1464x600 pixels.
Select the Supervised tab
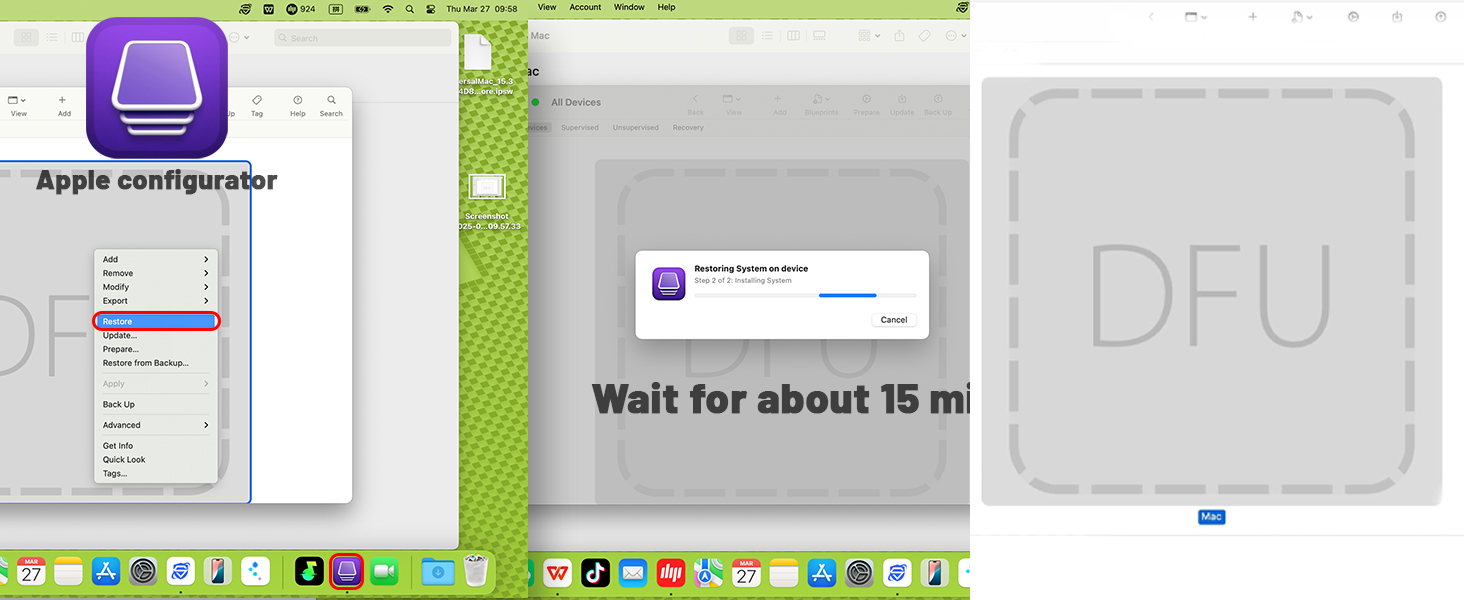point(580,128)
